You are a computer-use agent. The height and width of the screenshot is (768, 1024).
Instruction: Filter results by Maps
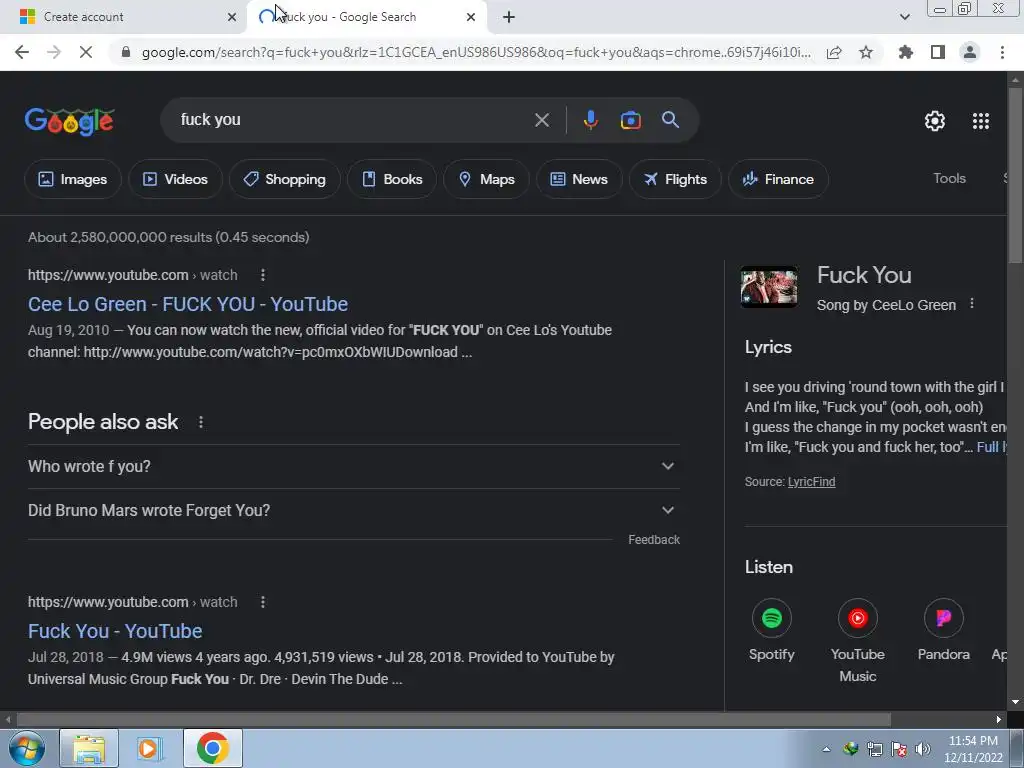(x=486, y=179)
